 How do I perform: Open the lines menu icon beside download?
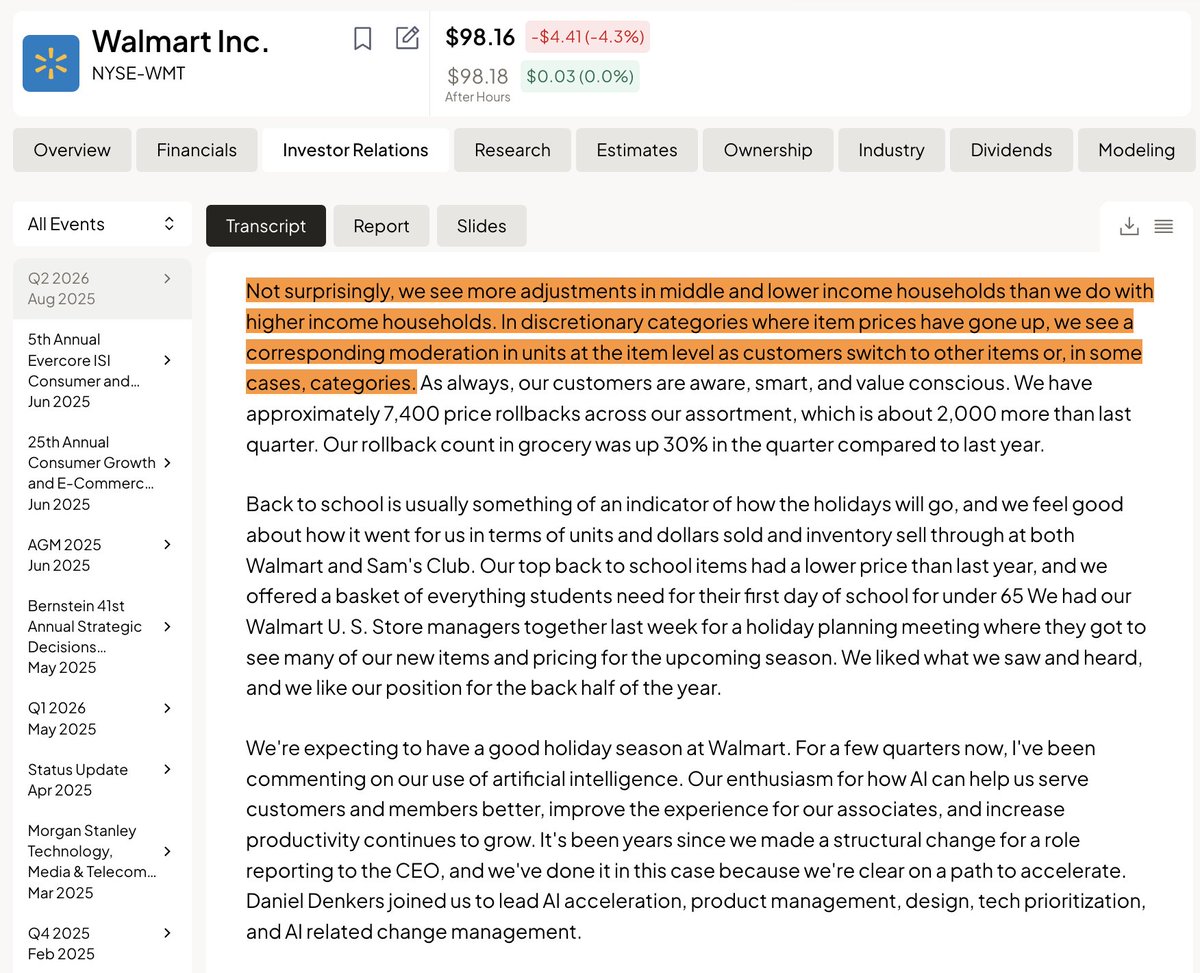1163,226
